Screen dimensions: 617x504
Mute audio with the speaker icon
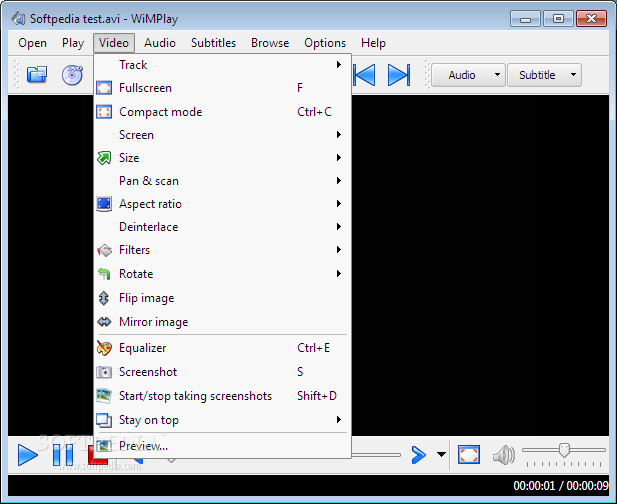504,455
